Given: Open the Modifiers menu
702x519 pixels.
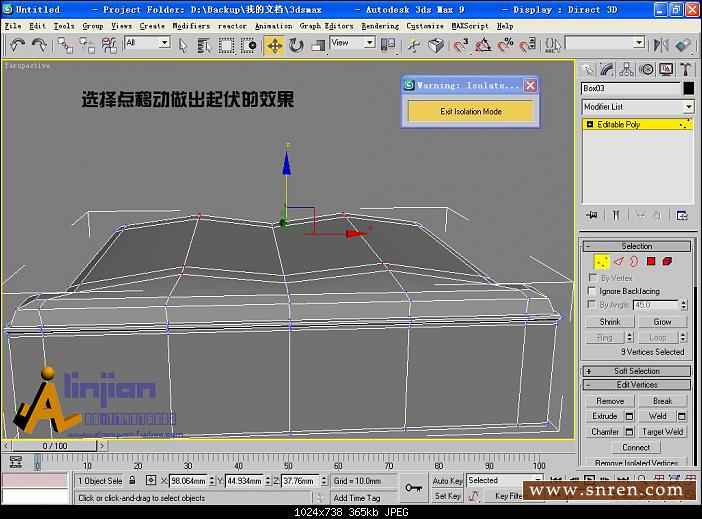Looking at the screenshot, I should (x=191, y=26).
